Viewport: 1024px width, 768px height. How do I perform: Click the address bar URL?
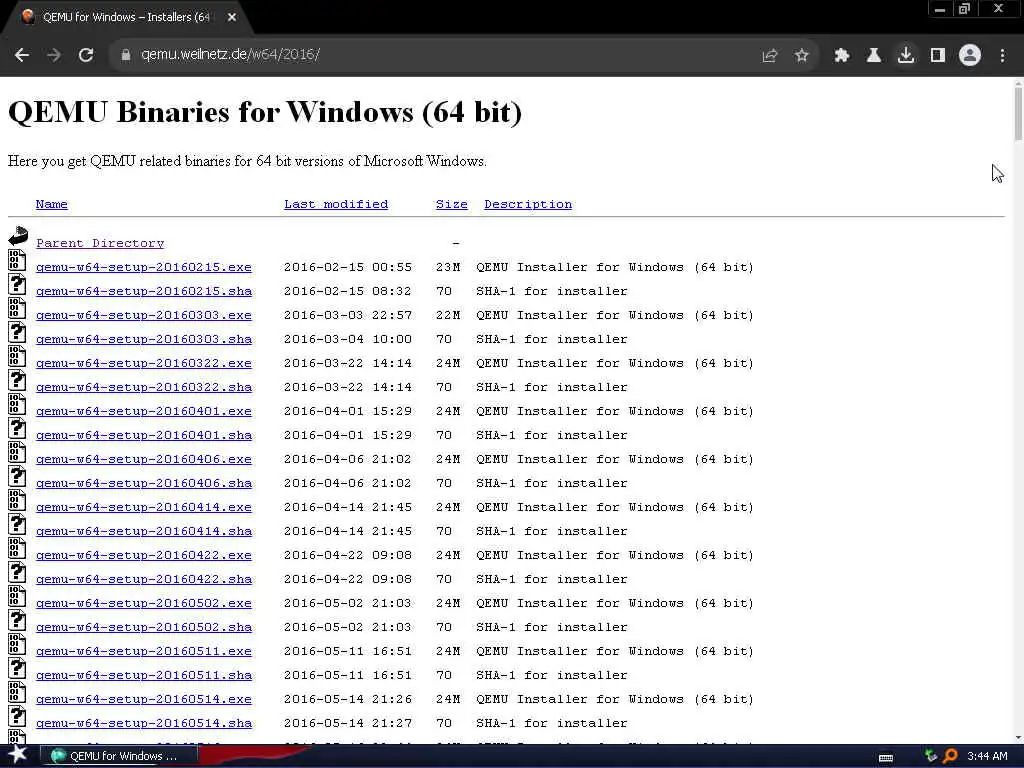(231, 55)
